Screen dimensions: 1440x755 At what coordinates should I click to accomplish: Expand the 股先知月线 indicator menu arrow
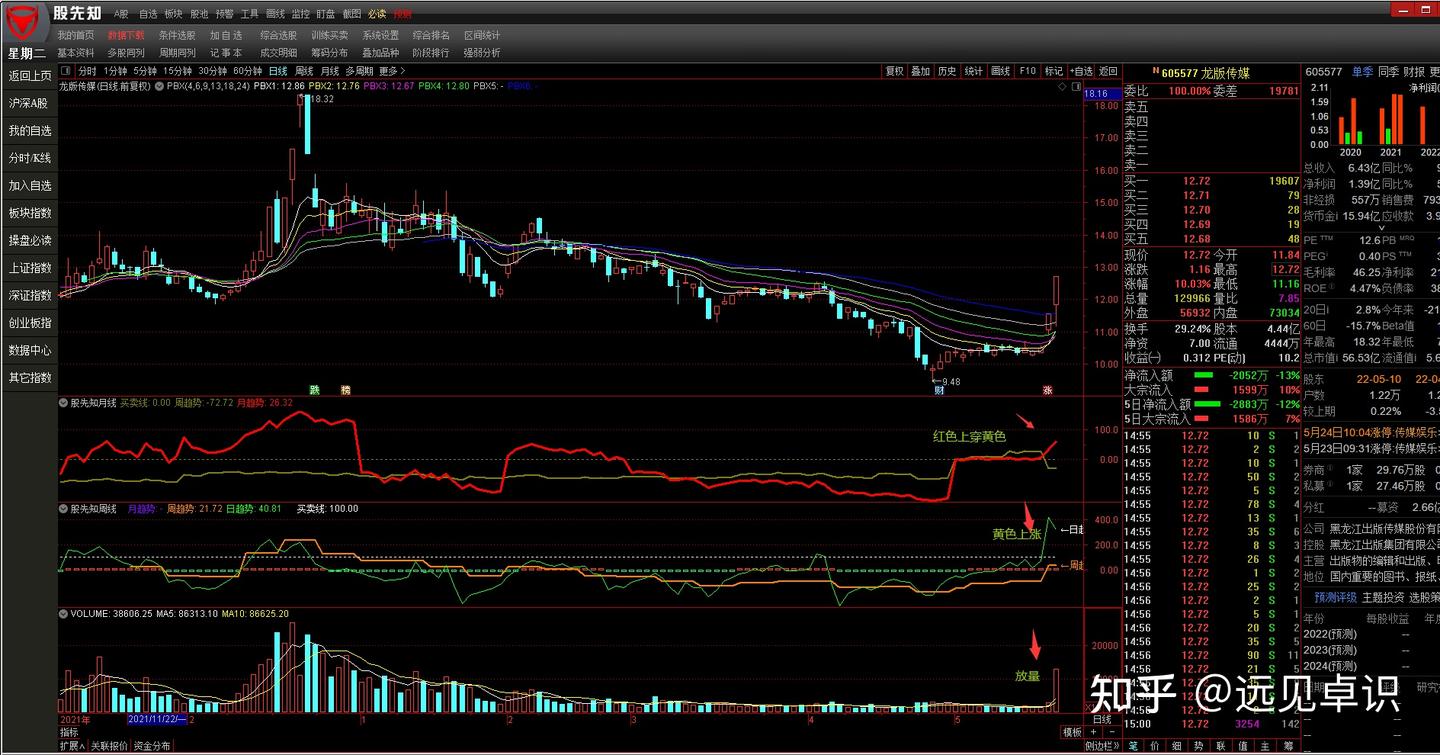(64, 403)
